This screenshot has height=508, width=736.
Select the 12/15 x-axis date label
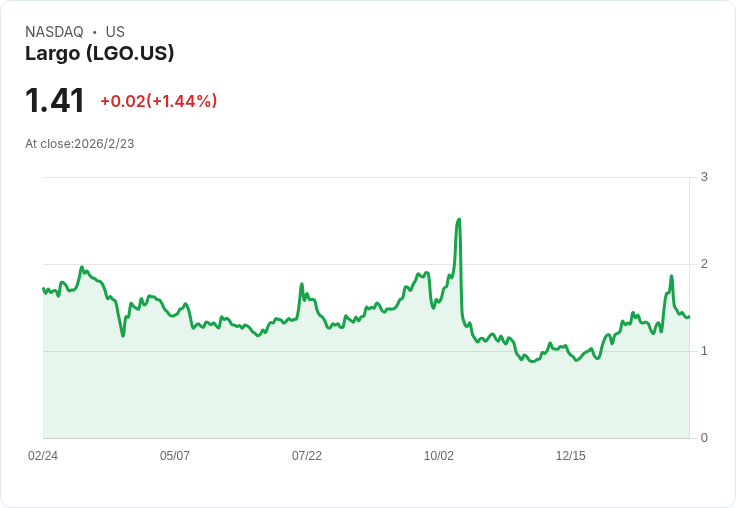[571, 456]
